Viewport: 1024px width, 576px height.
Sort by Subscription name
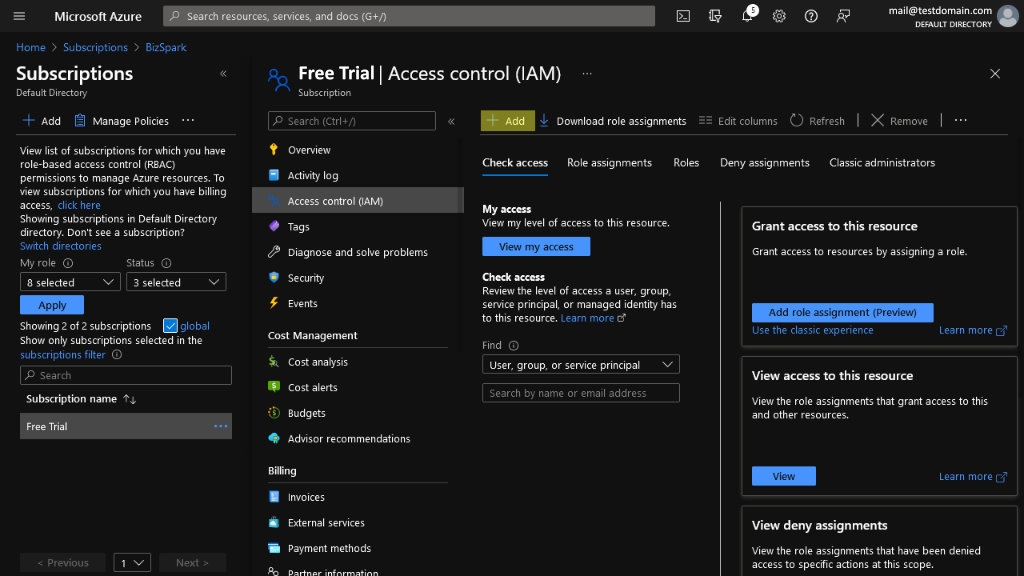click(x=81, y=399)
